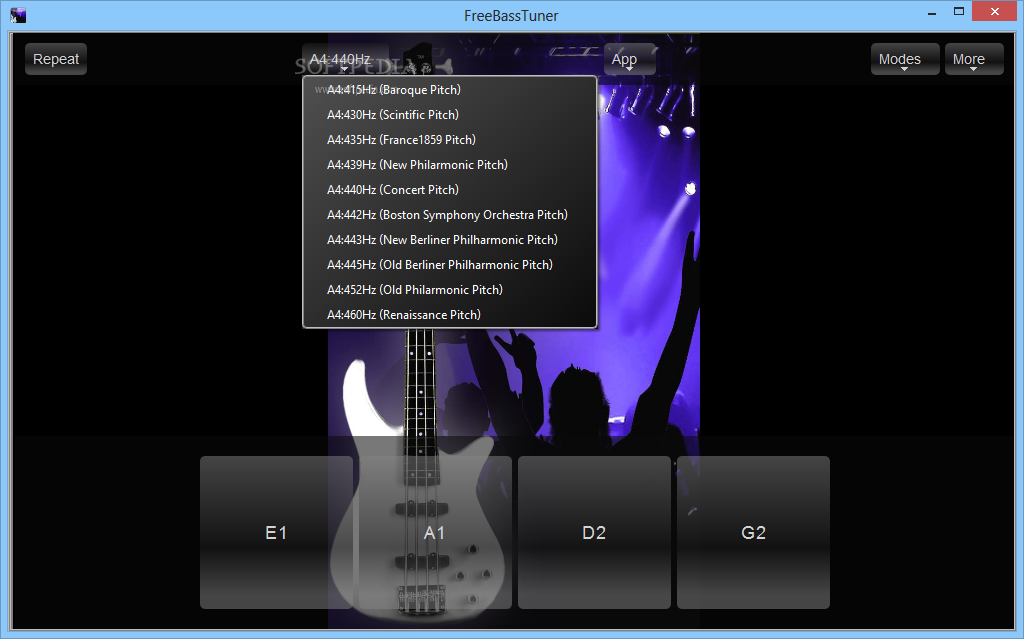The height and width of the screenshot is (639, 1024).
Task: Select A4:440Hz (Concert Pitch)
Action: 449,189
